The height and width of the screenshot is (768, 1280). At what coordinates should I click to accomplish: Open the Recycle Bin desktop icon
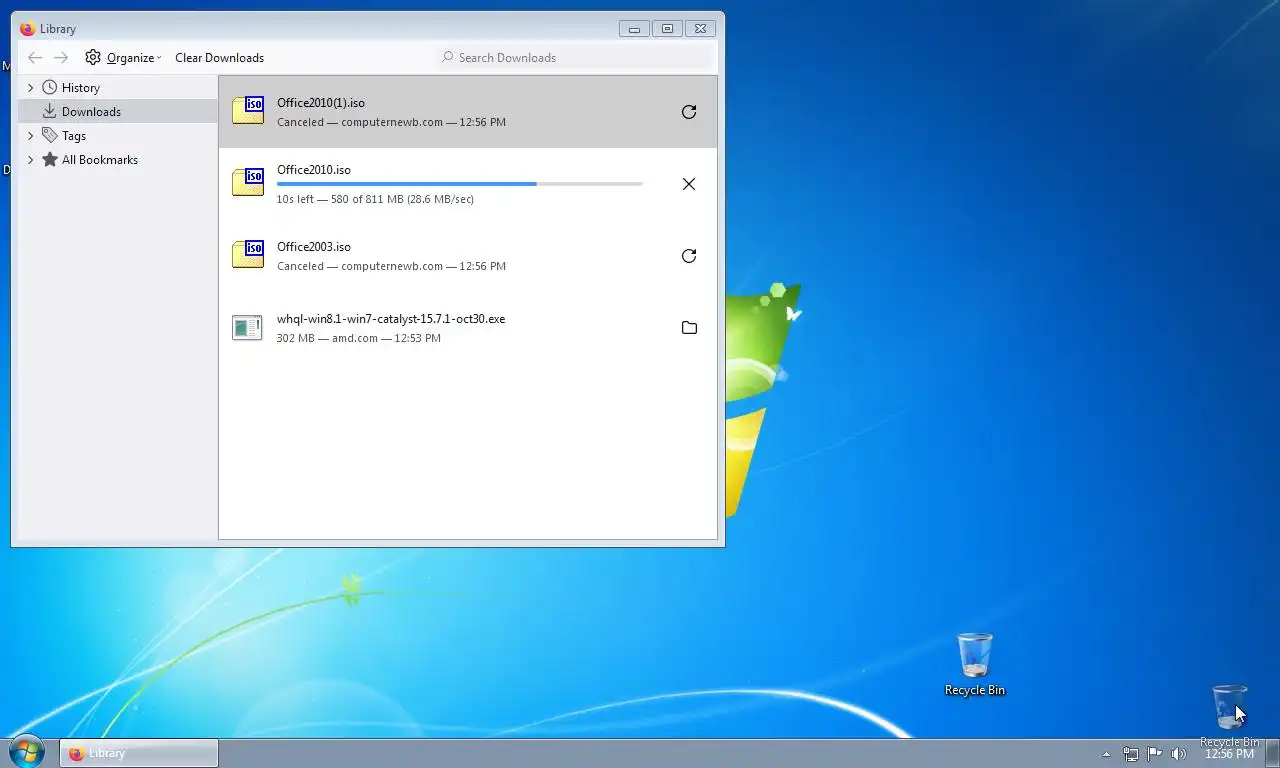pos(975,665)
